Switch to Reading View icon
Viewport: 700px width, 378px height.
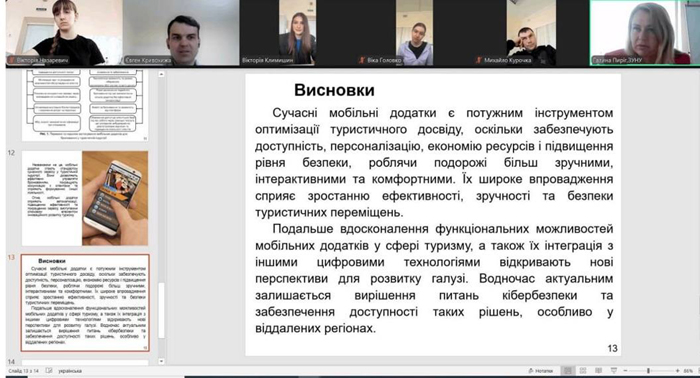click(x=598, y=370)
